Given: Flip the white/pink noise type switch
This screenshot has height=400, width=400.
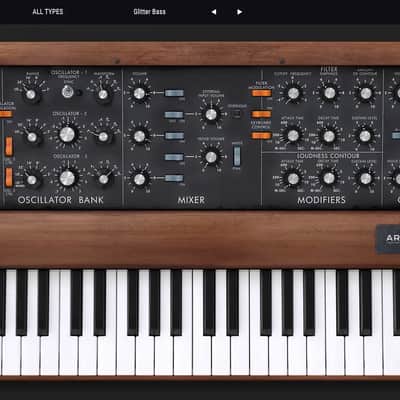Looking at the screenshot, I should 237,156.
